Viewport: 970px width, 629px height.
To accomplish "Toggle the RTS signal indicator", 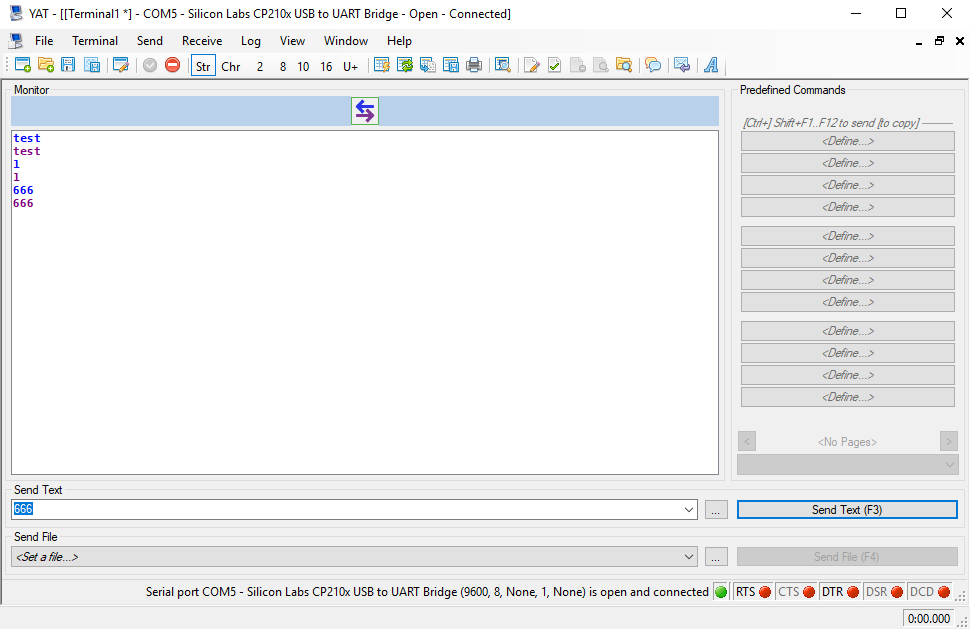I will click(752, 592).
